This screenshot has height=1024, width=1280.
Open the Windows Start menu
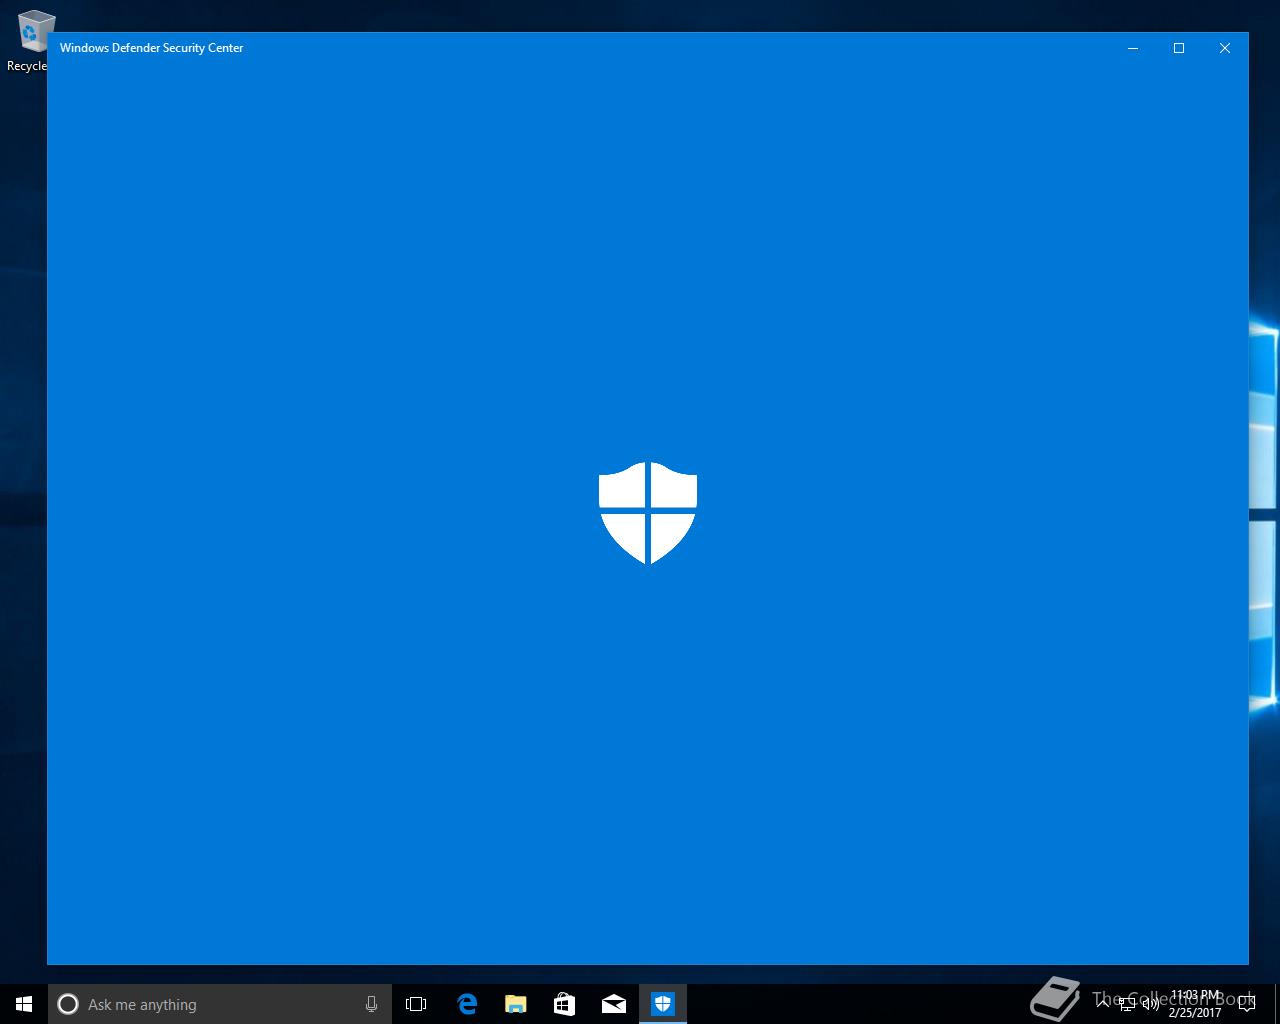click(24, 1004)
